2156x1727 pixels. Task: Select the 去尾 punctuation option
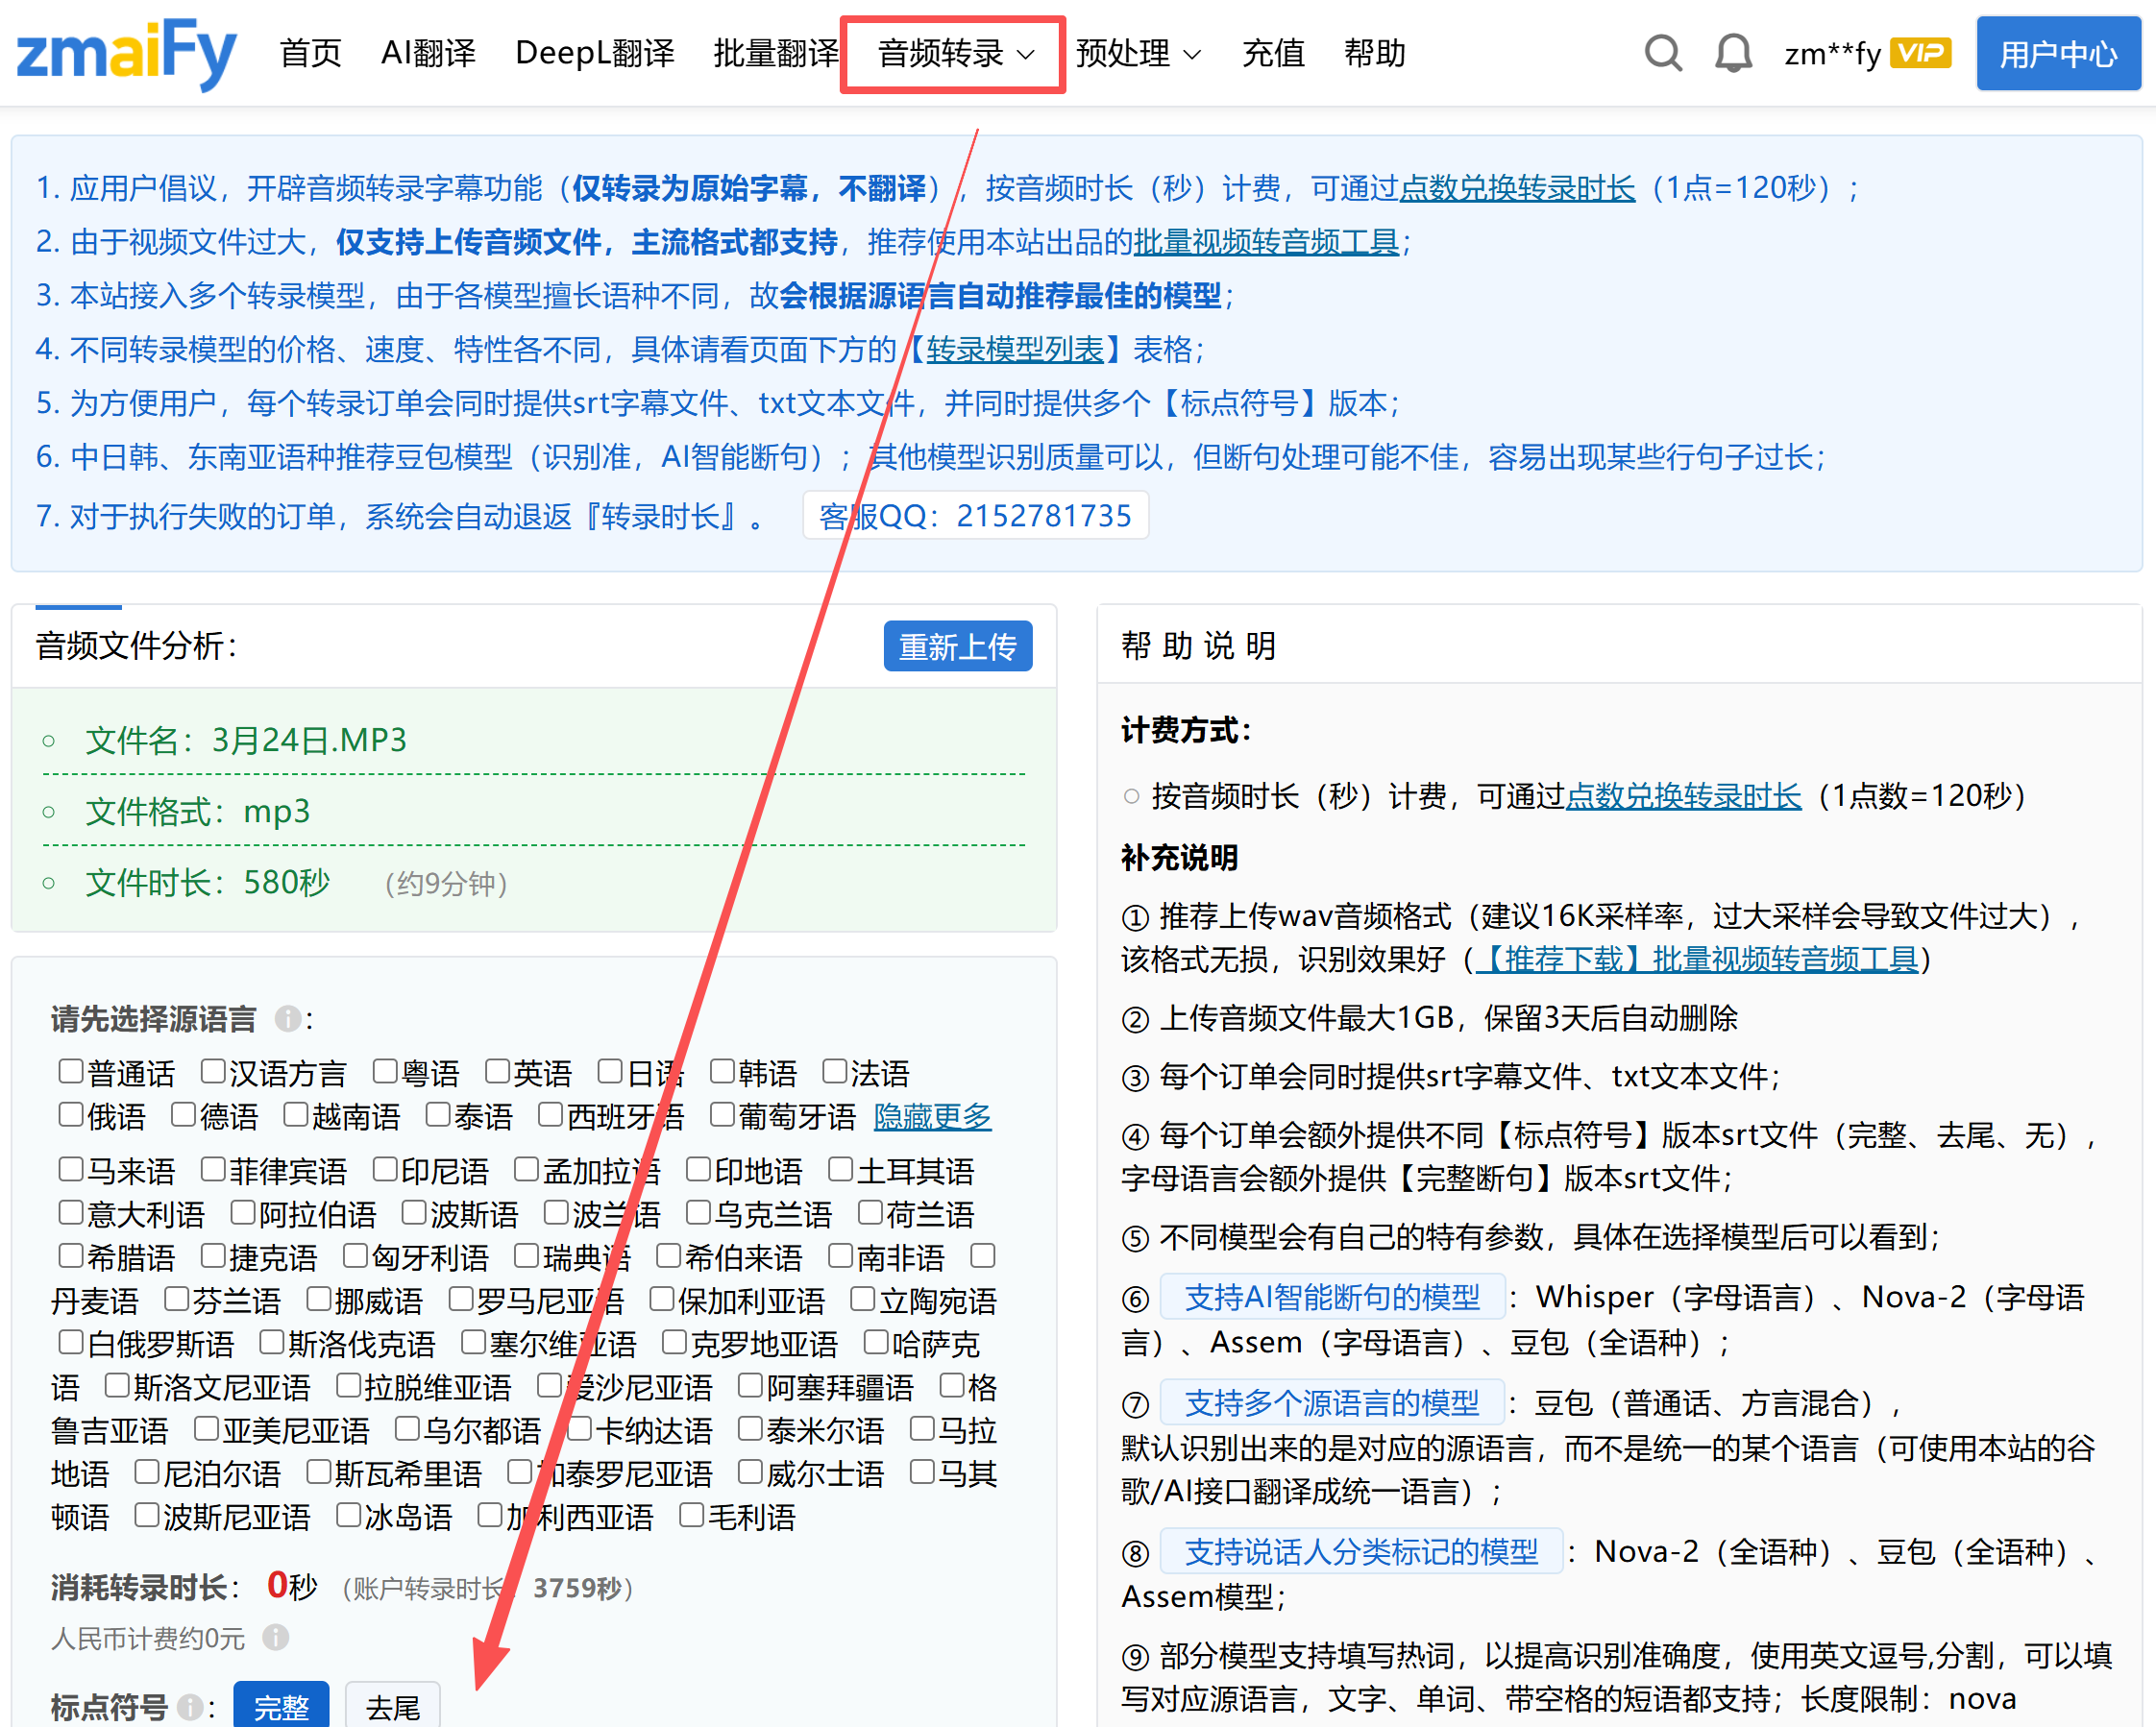392,1705
